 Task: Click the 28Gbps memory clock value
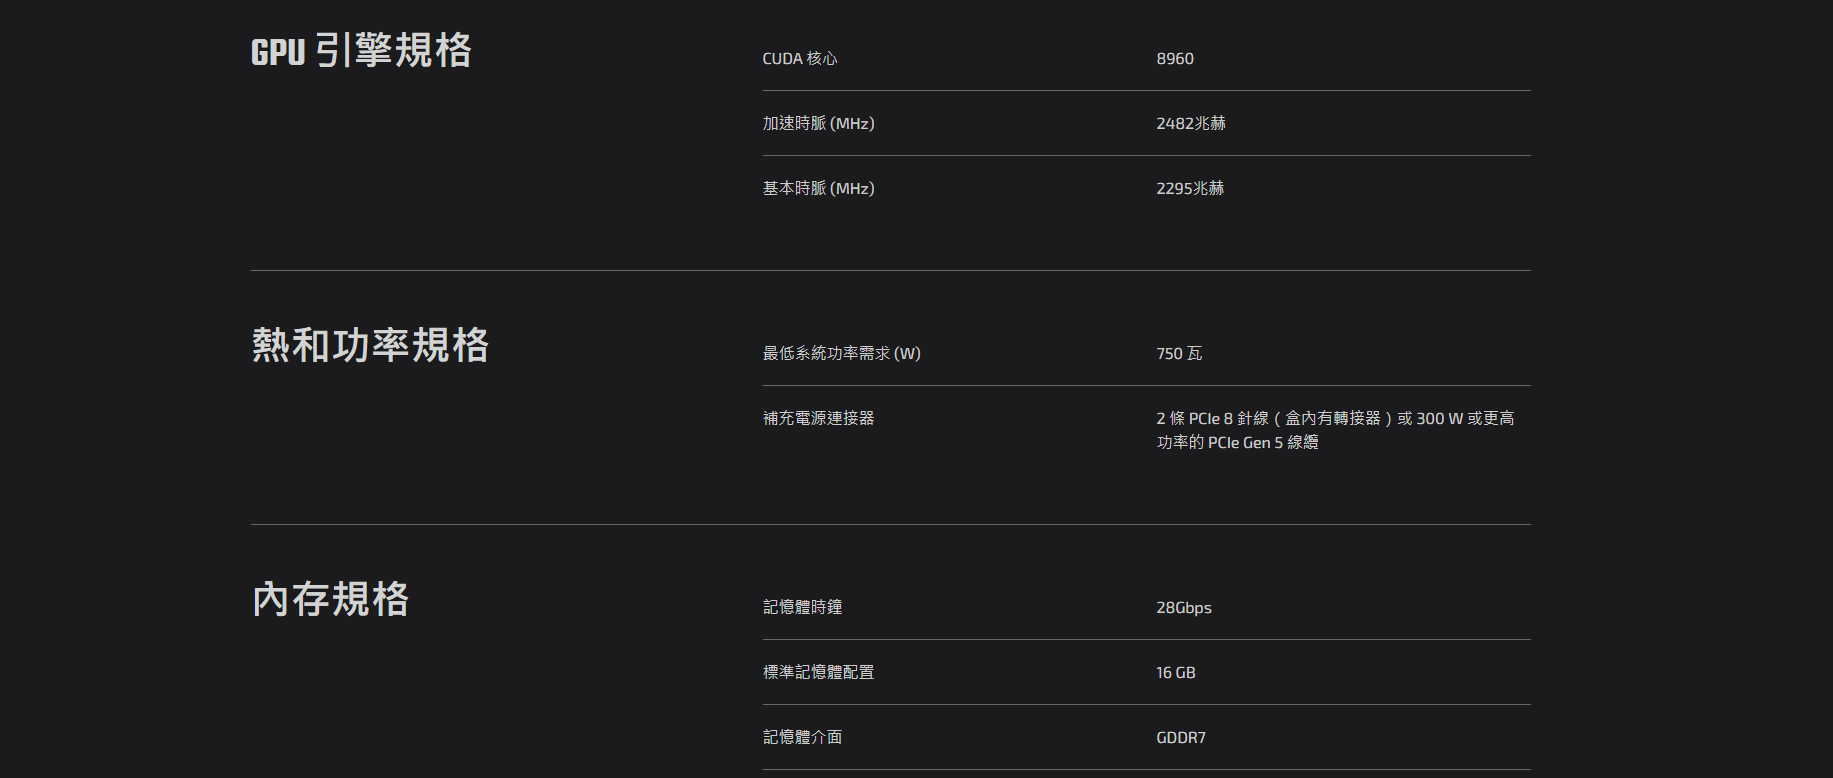click(1184, 608)
